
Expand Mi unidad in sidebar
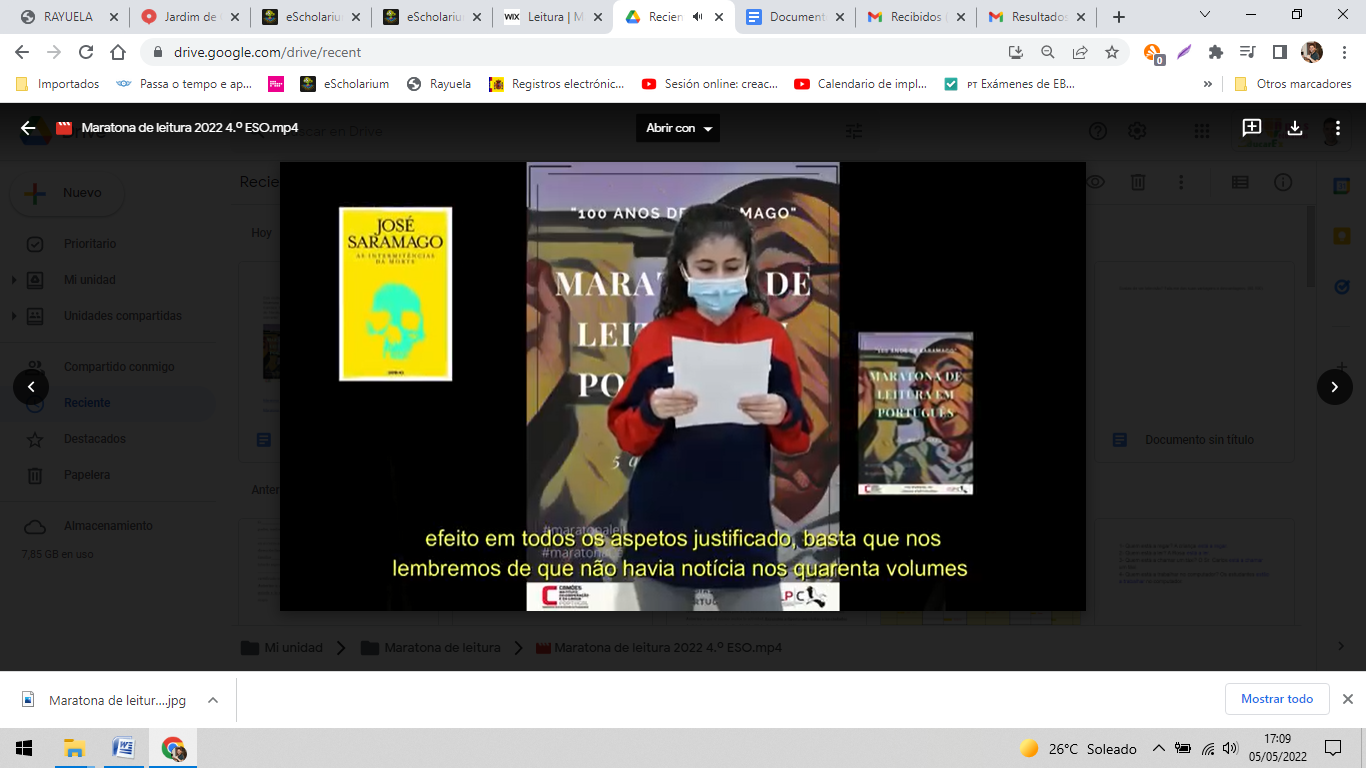[x=14, y=280]
